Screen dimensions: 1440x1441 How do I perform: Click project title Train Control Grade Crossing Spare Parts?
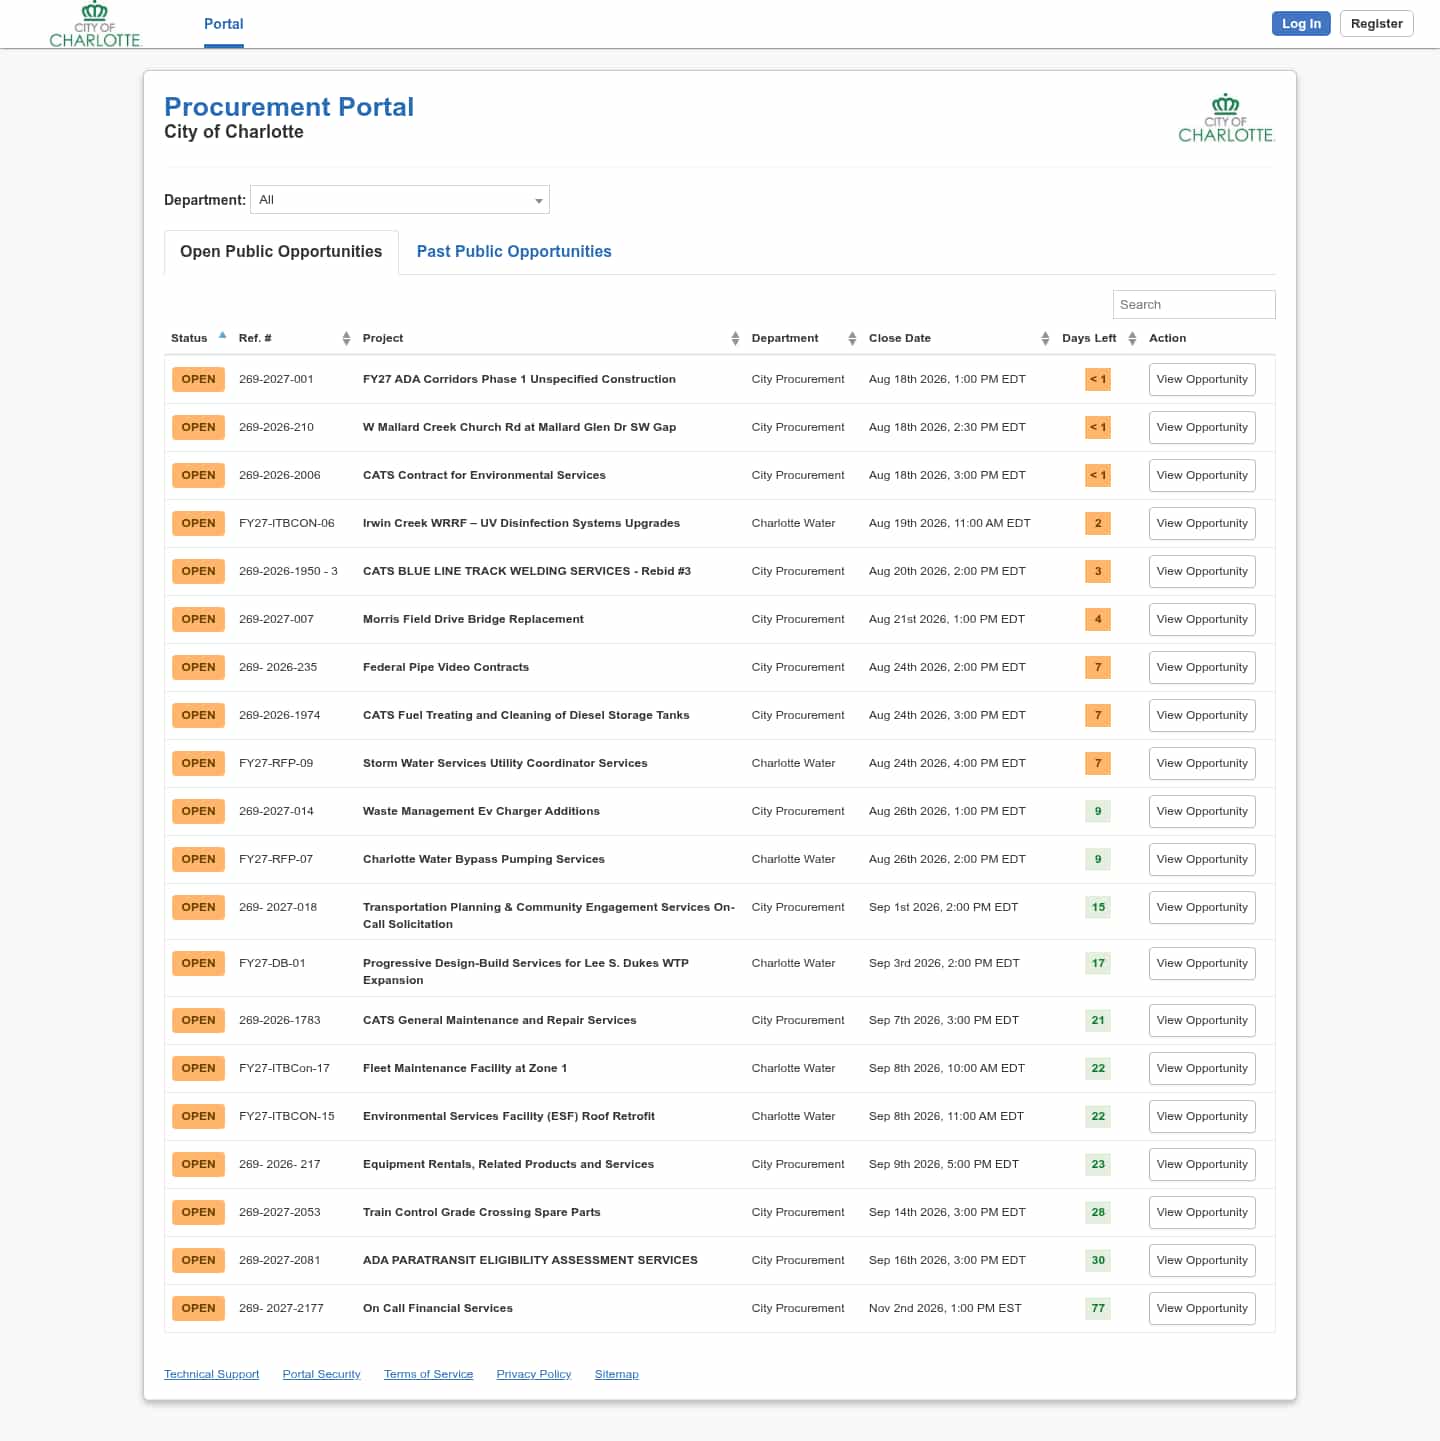tap(482, 1212)
